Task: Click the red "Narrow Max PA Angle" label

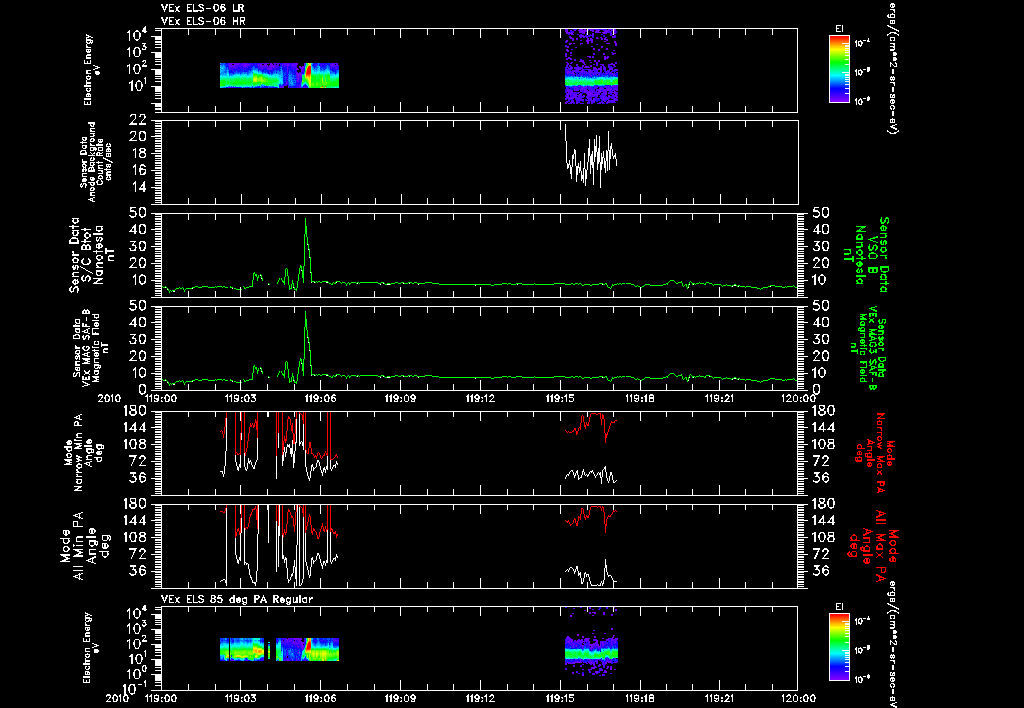Action: (874, 452)
